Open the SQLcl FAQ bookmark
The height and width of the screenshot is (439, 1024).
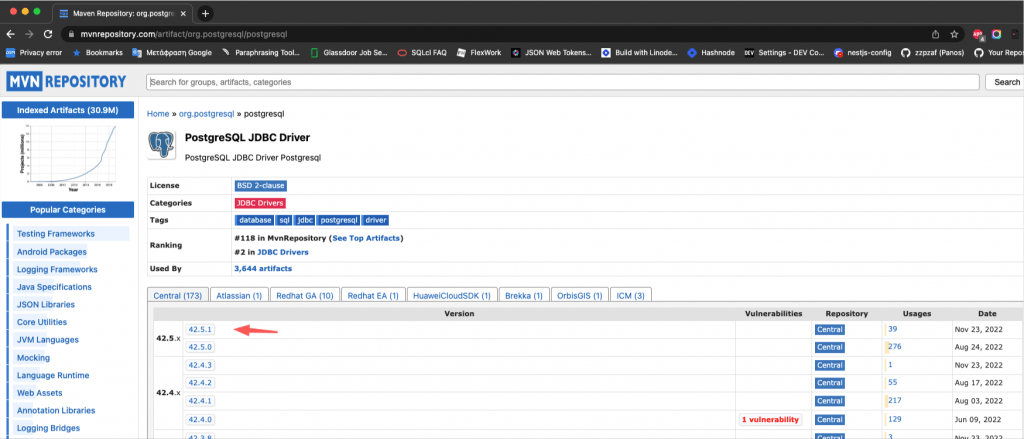click(422, 53)
